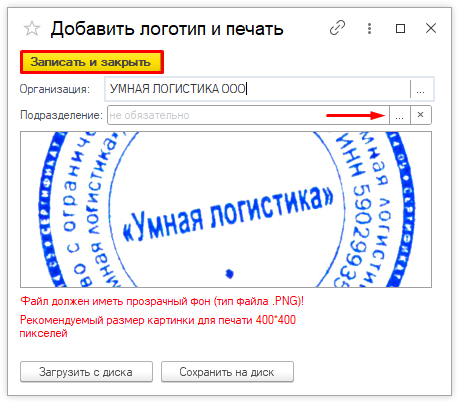The width and height of the screenshot is (461, 405).
Task: Click Сохранить на диск button
Action: pos(227,372)
